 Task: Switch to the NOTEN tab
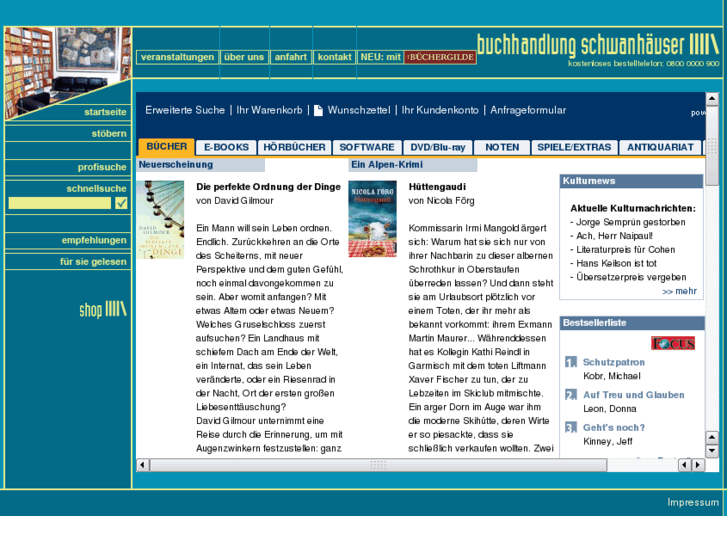tap(502, 147)
